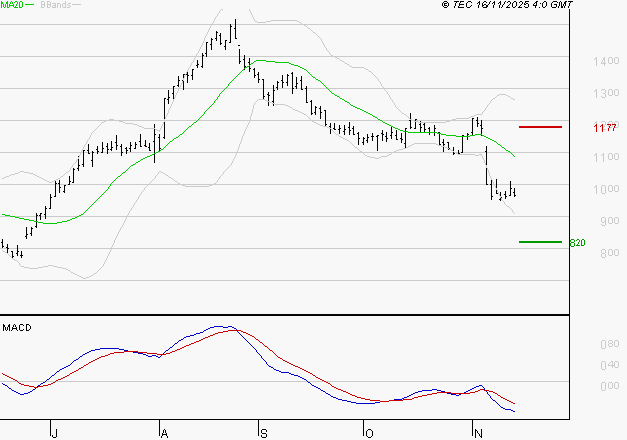Click the red 1177 resistance value

(605, 128)
